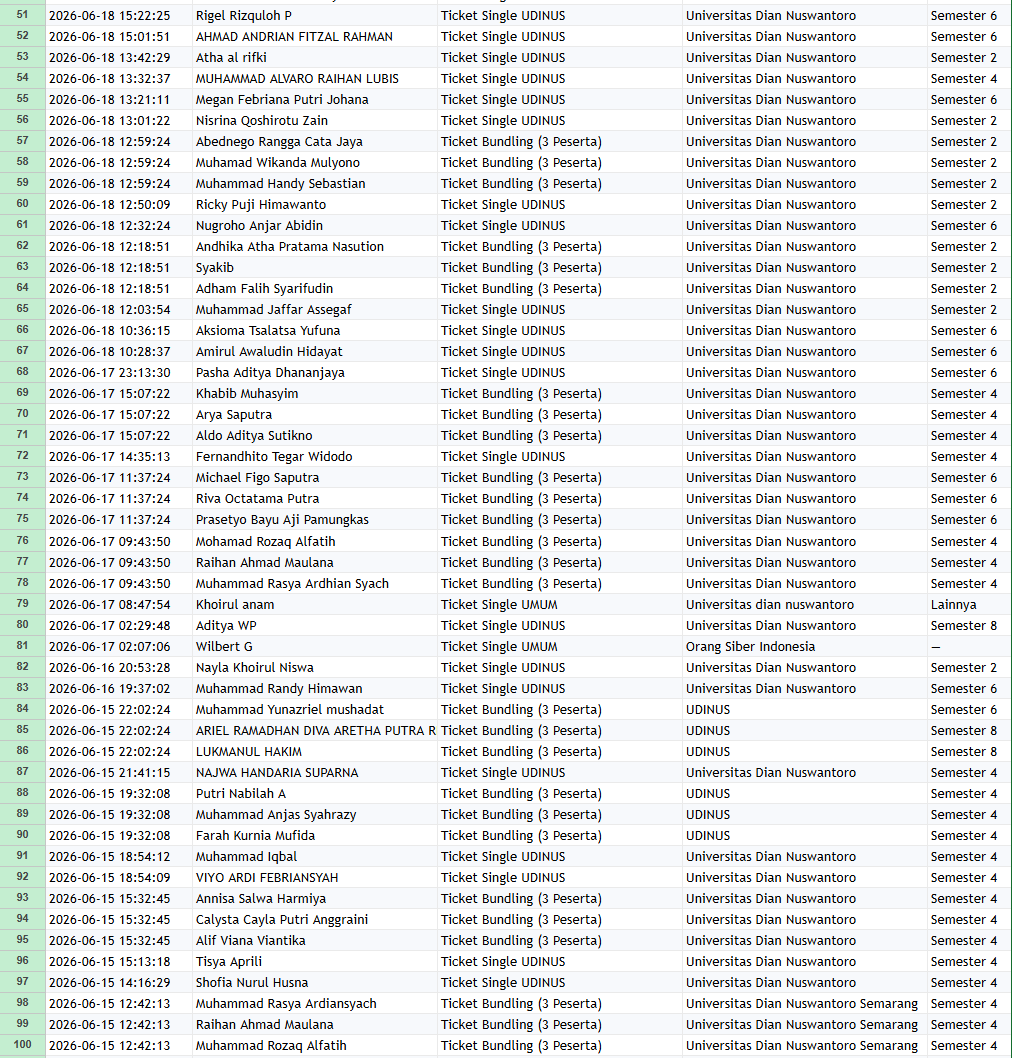Click timestamp 2026-06-17 23:13:30
Viewport: 1012px width, 1058px height.
click(x=119, y=372)
